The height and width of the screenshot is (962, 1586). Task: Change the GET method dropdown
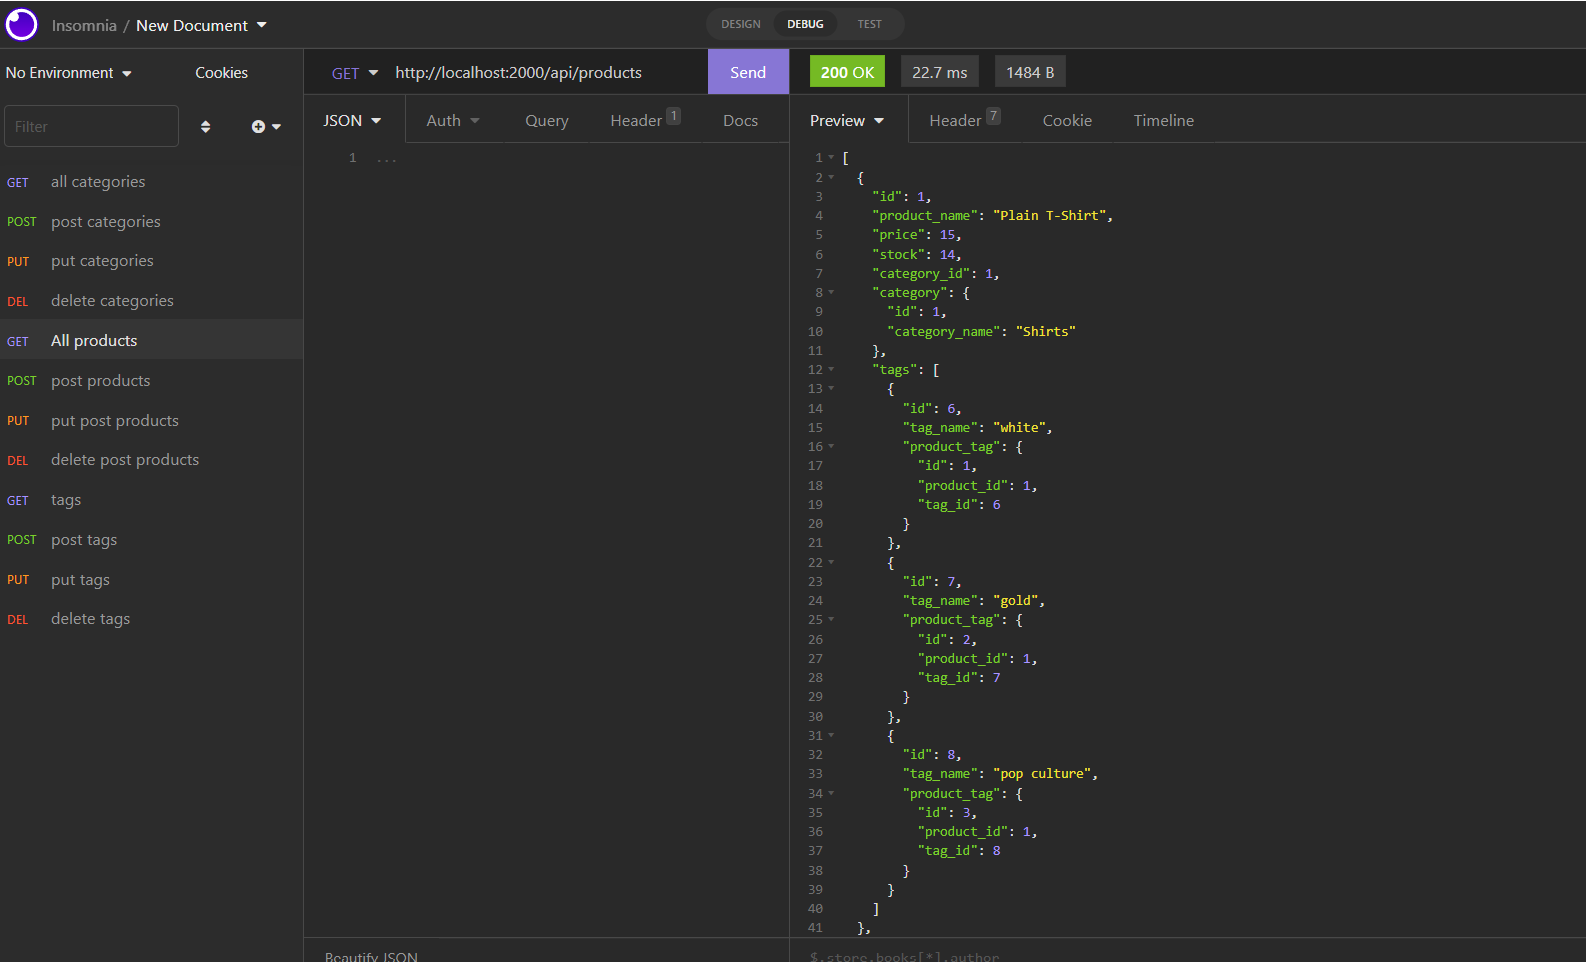click(355, 73)
